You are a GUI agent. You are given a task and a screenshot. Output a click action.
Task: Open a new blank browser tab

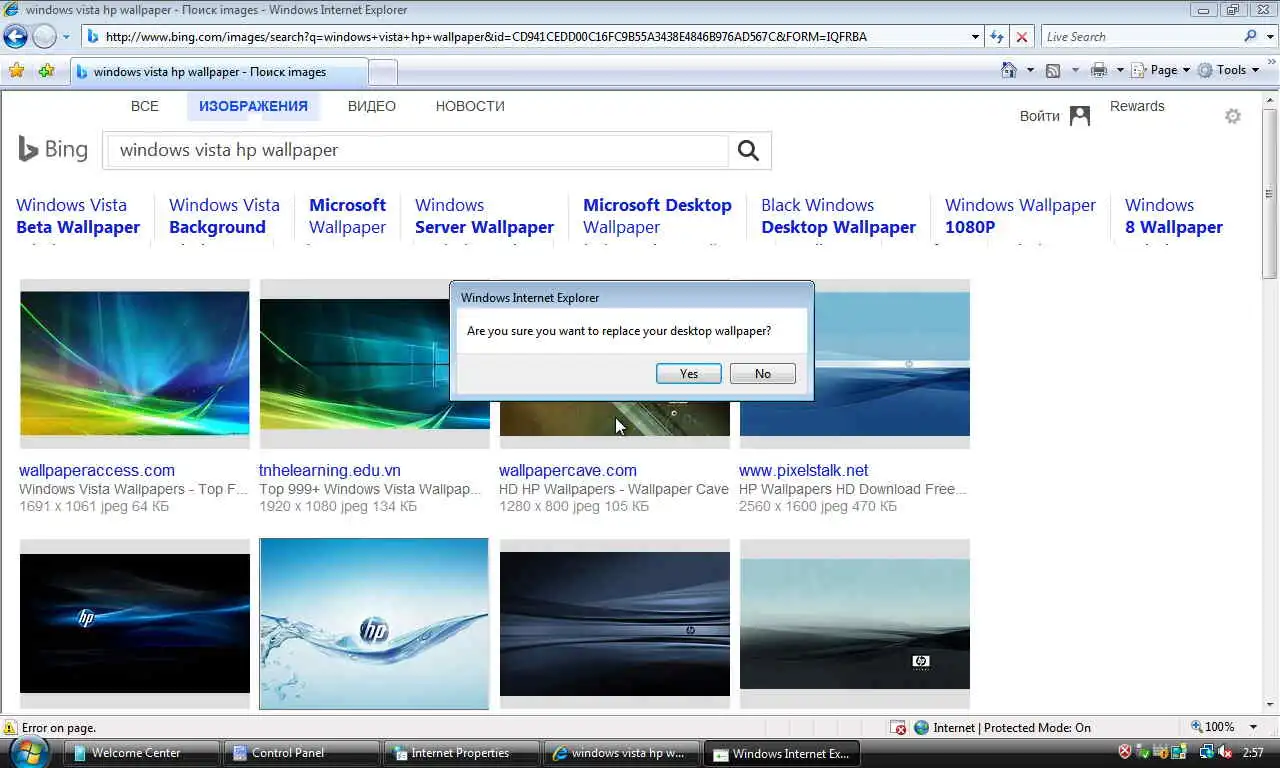point(383,72)
